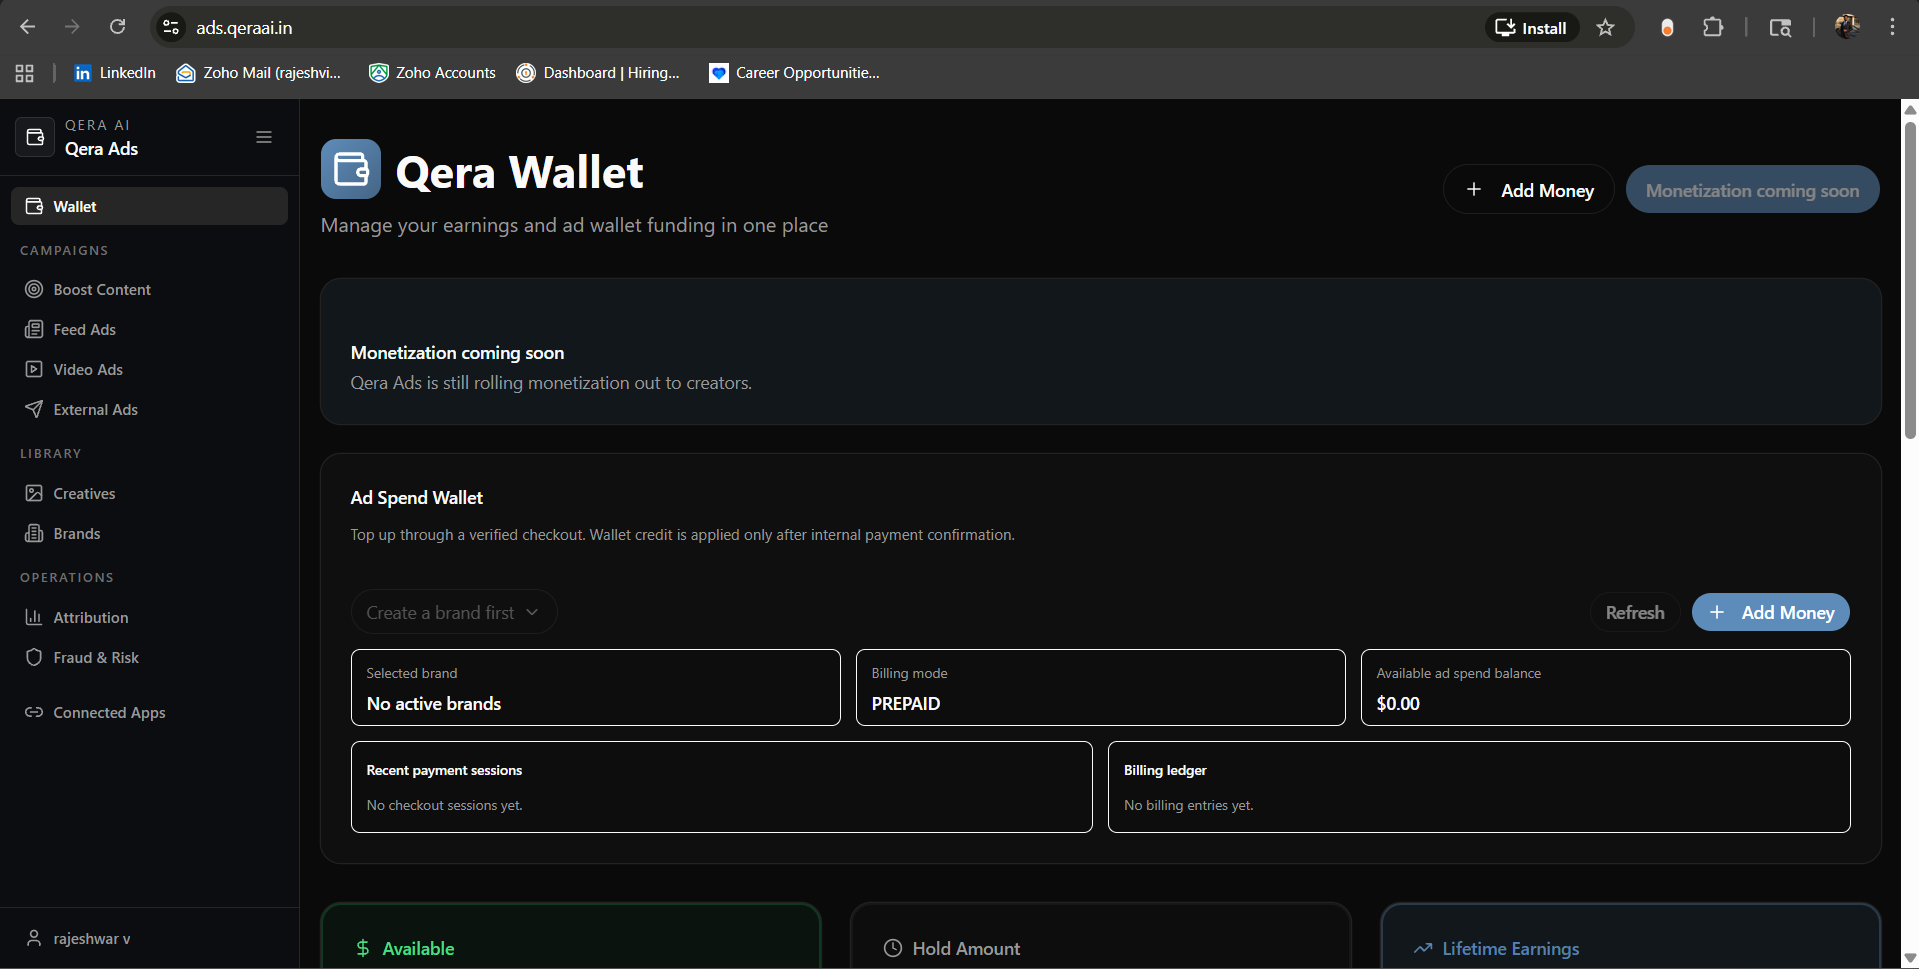
Task: Click Refresh in Ad Spend Wallet
Action: [x=1635, y=612]
